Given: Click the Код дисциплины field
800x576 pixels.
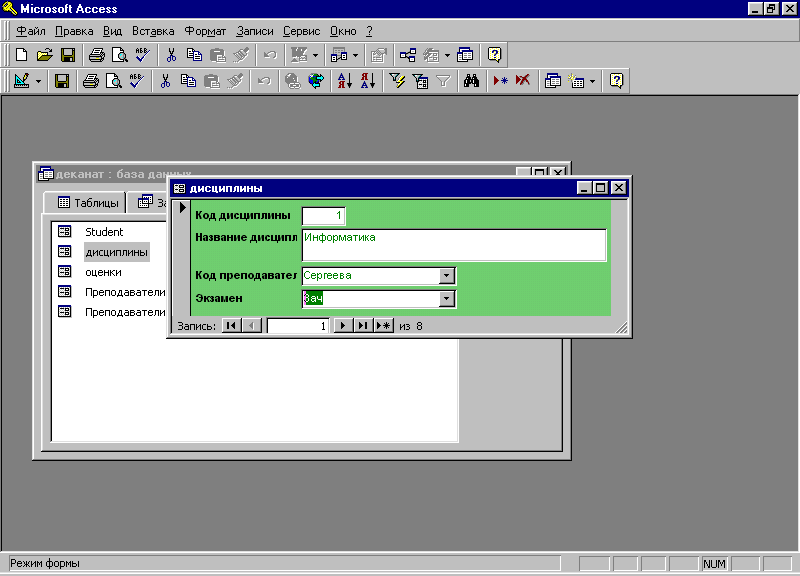Looking at the screenshot, I should (x=323, y=215).
